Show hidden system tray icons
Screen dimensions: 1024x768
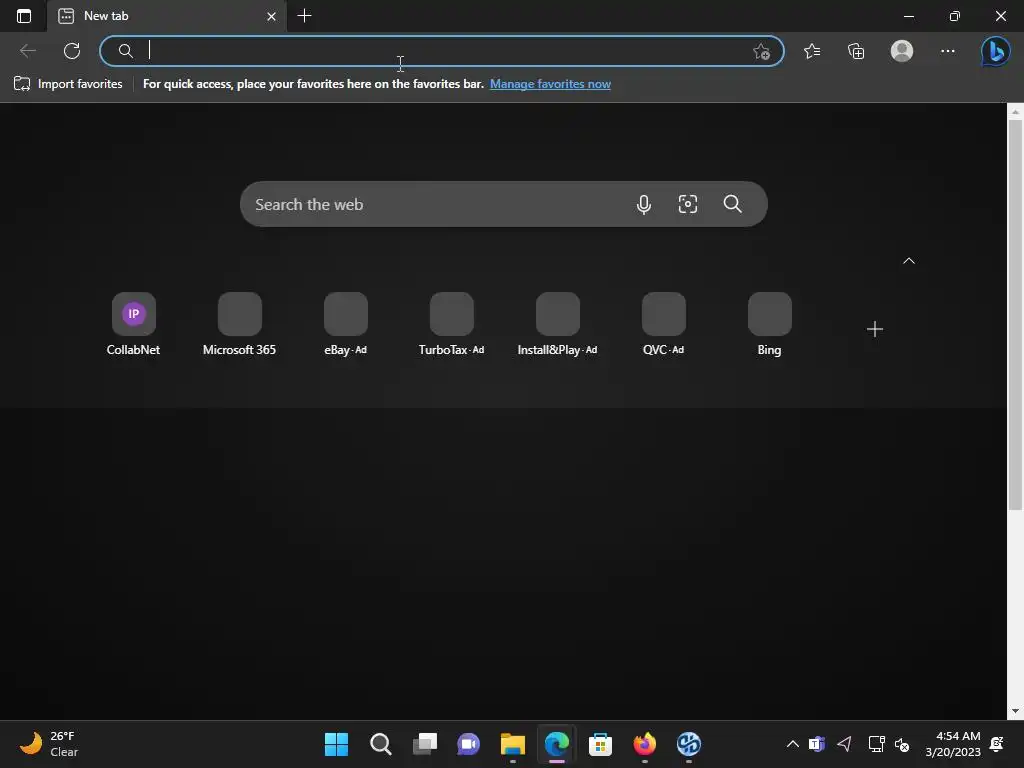pyautogui.click(x=792, y=744)
